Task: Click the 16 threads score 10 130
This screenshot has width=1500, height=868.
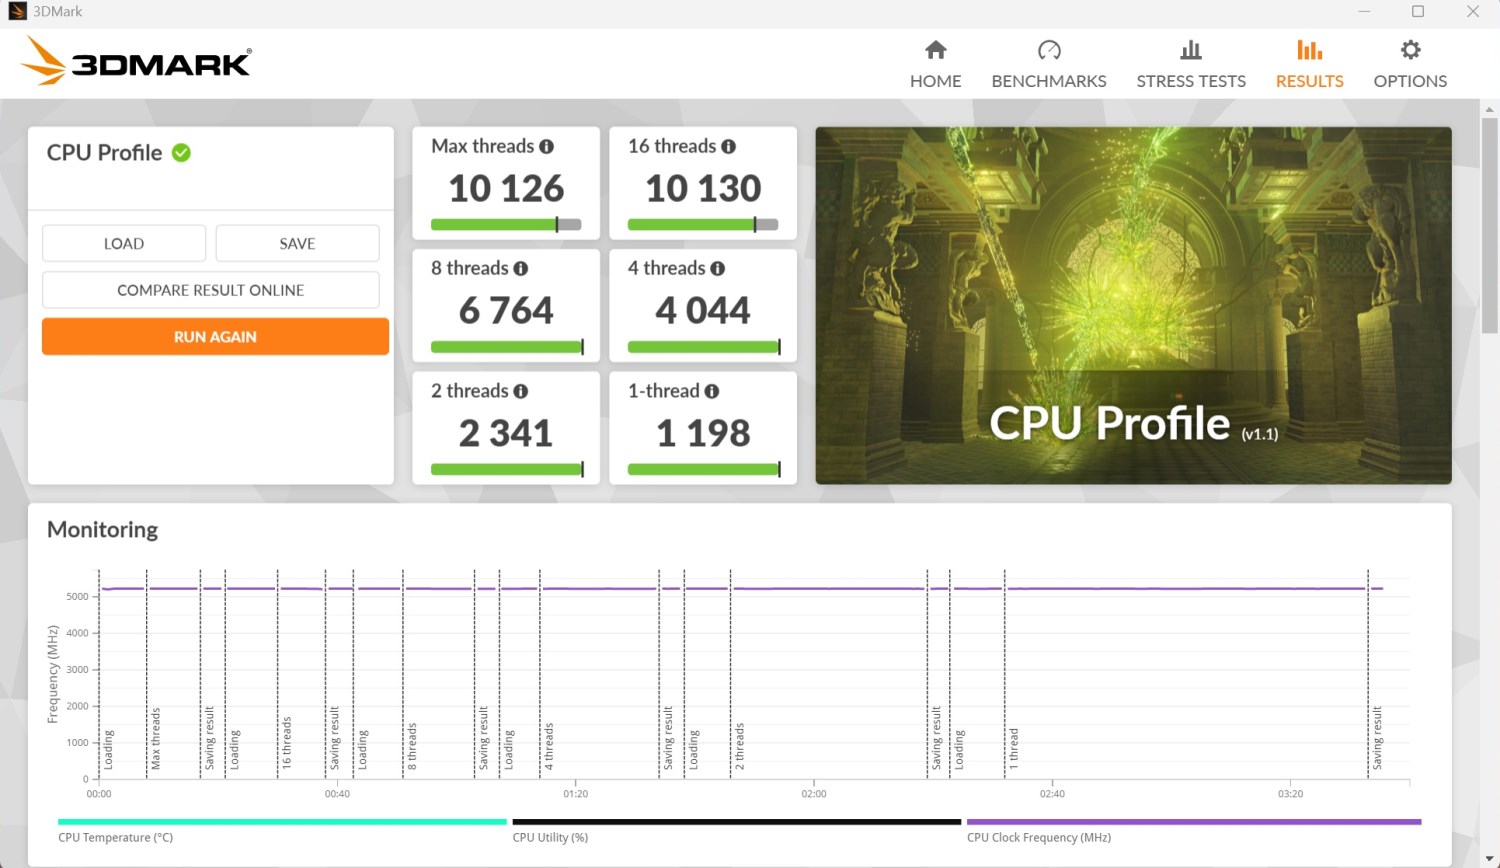Action: tap(703, 188)
